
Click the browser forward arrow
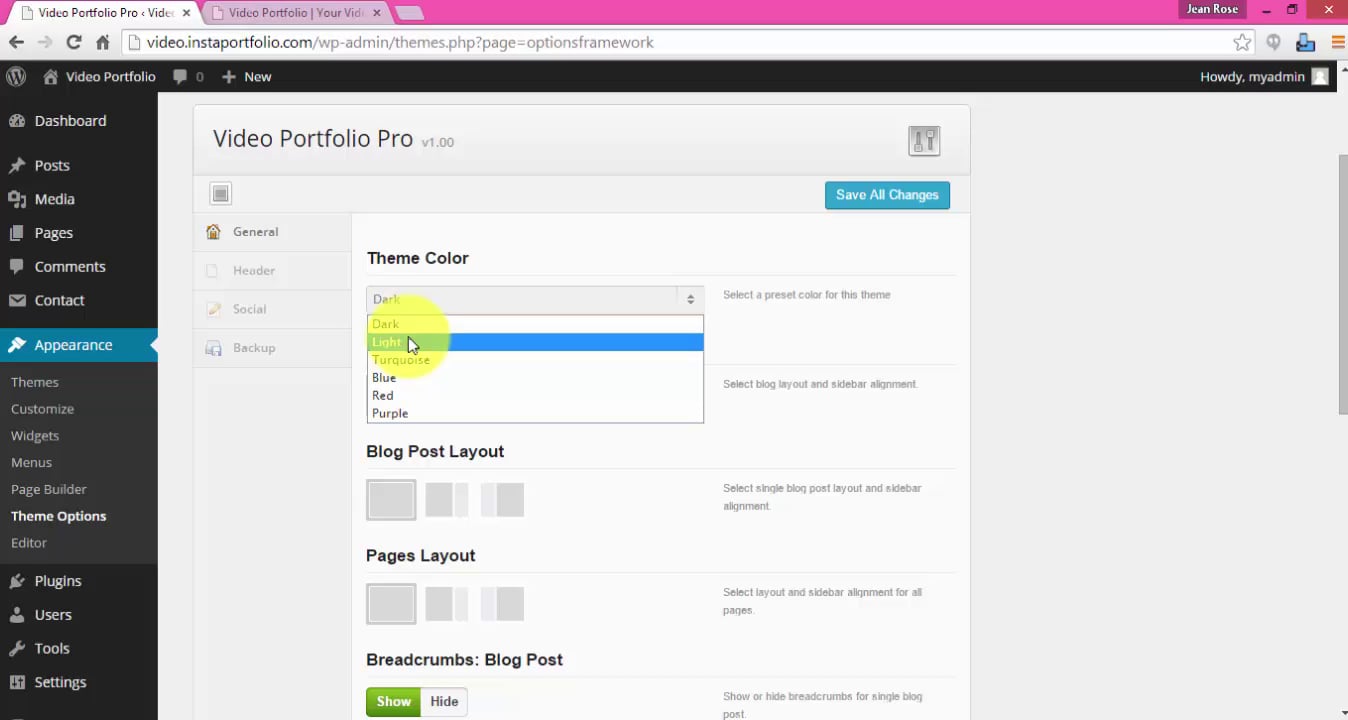pyautogui.click(x=45, y=42)
